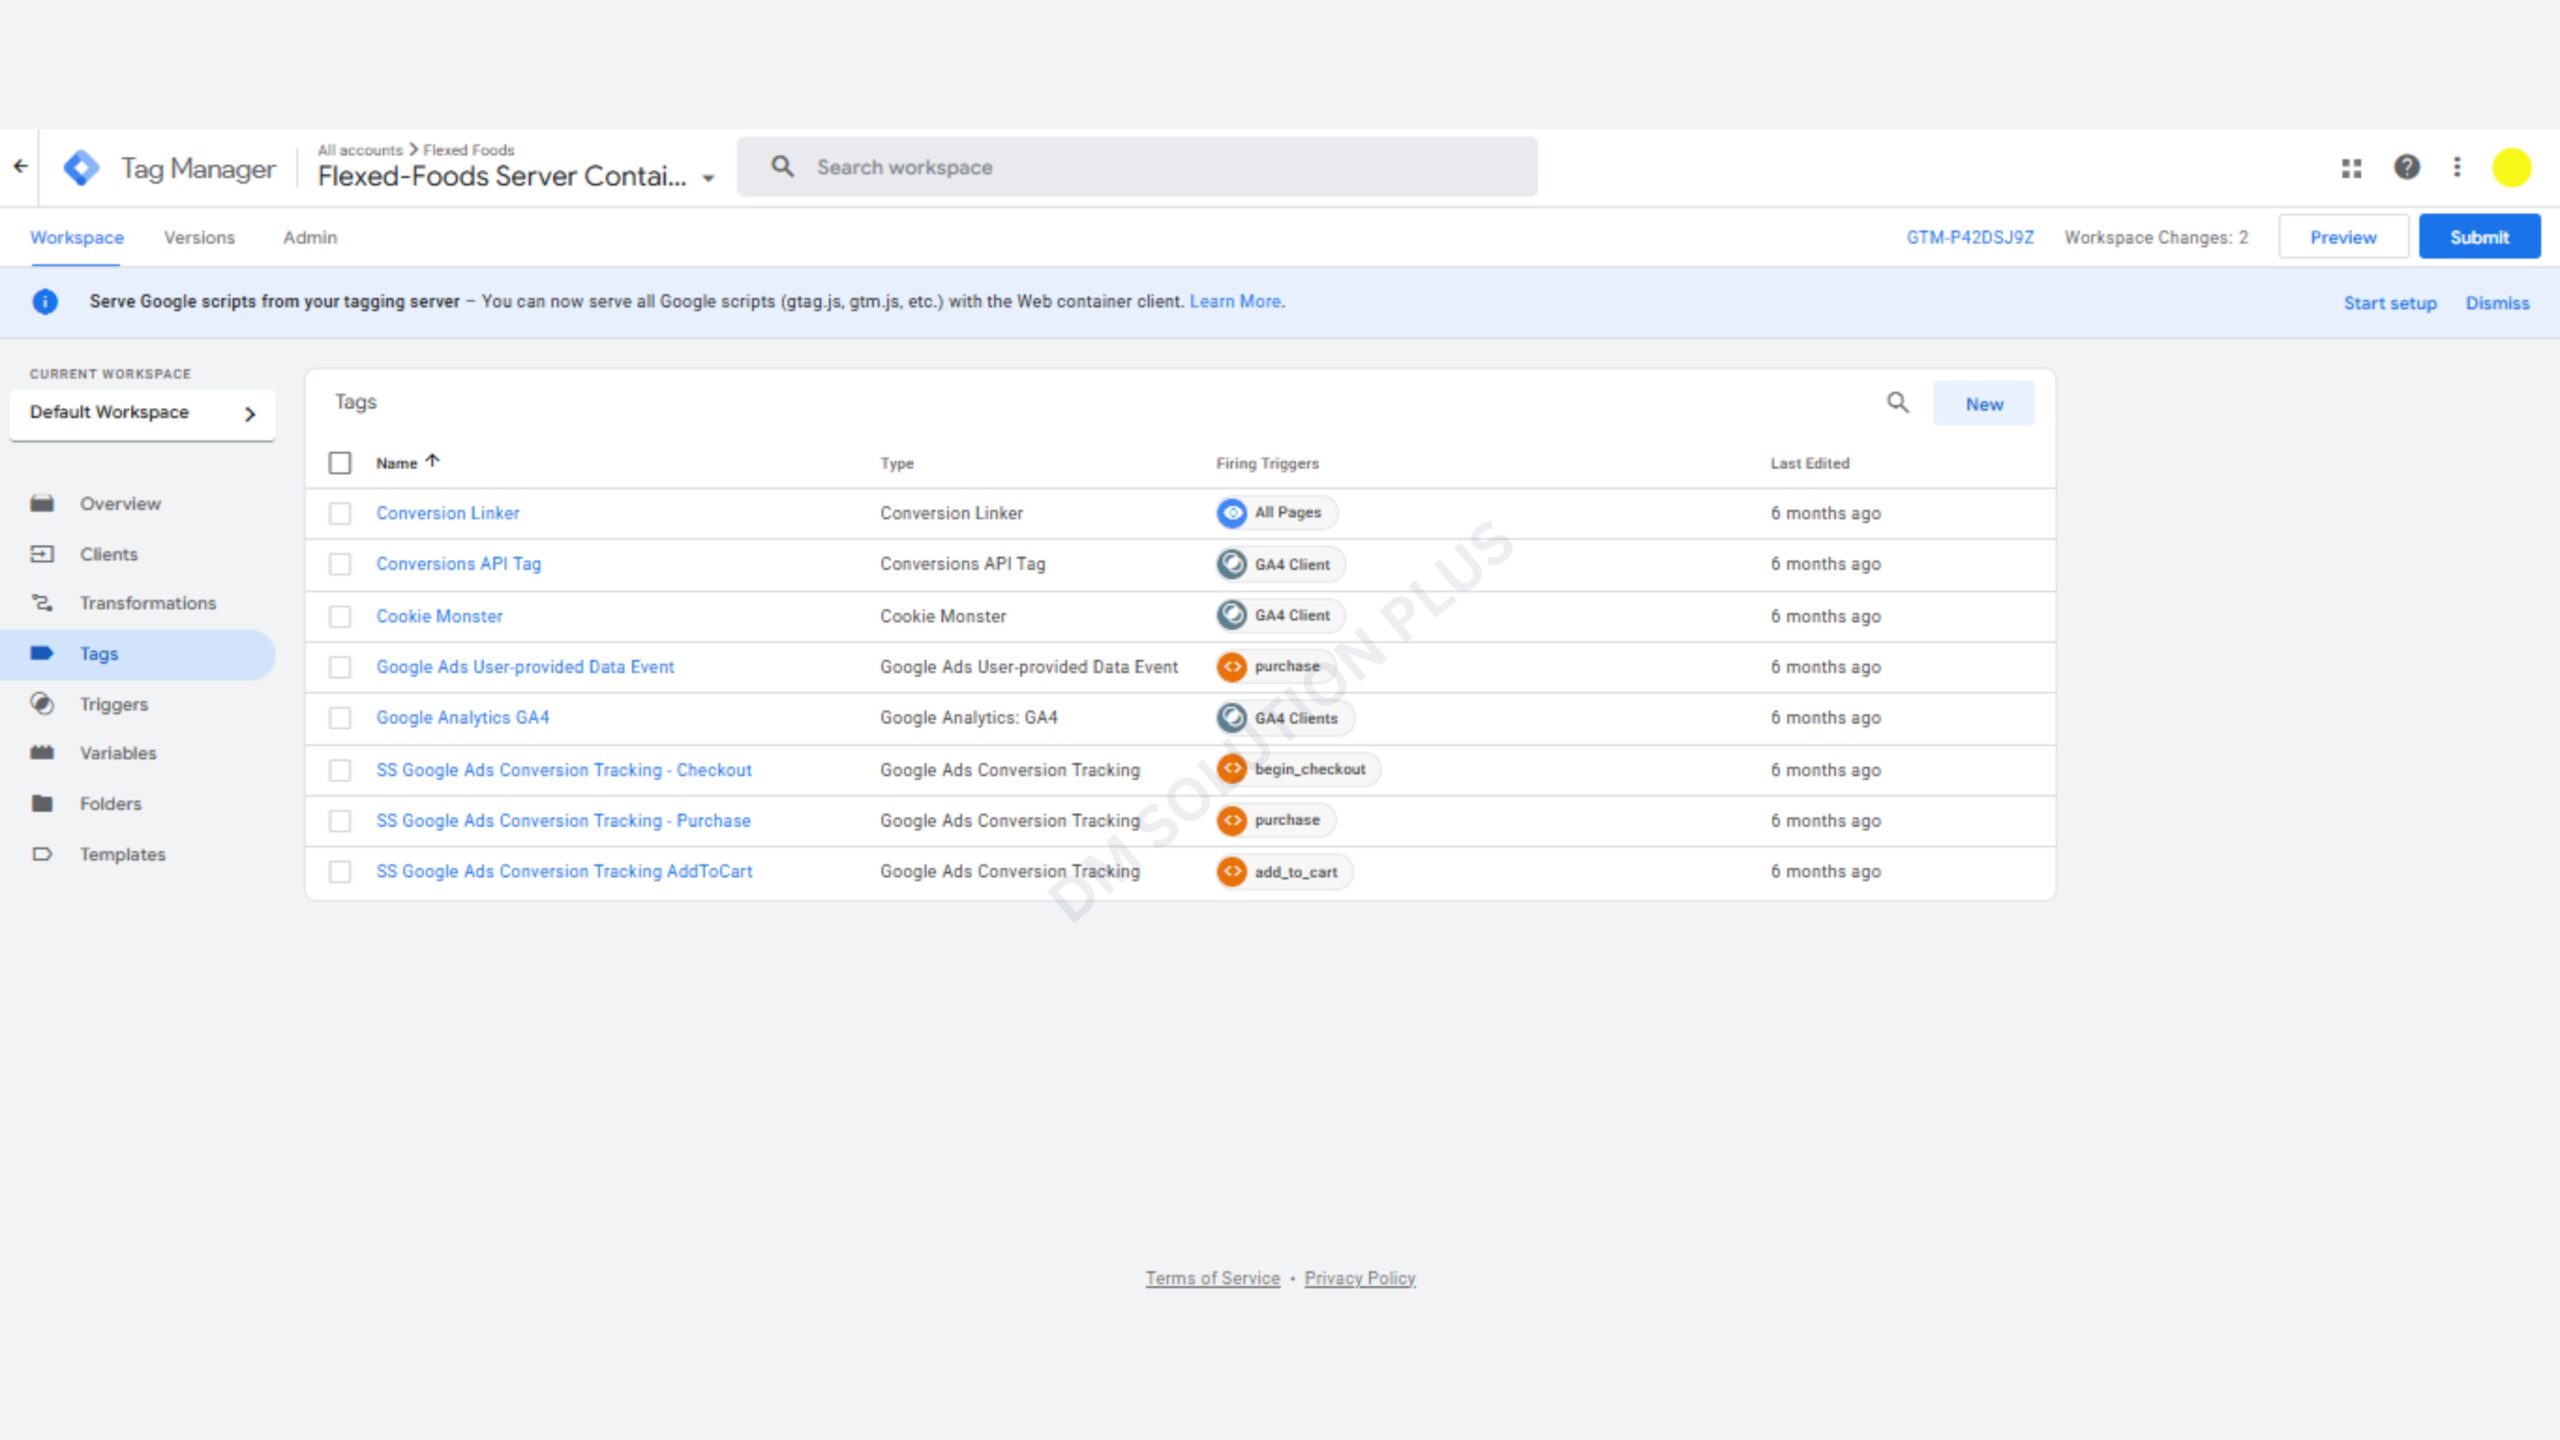This screenshot has height=1440, width=2560.
Task: Click the yellow account avatar
Action: click(x=2511, y=167)
